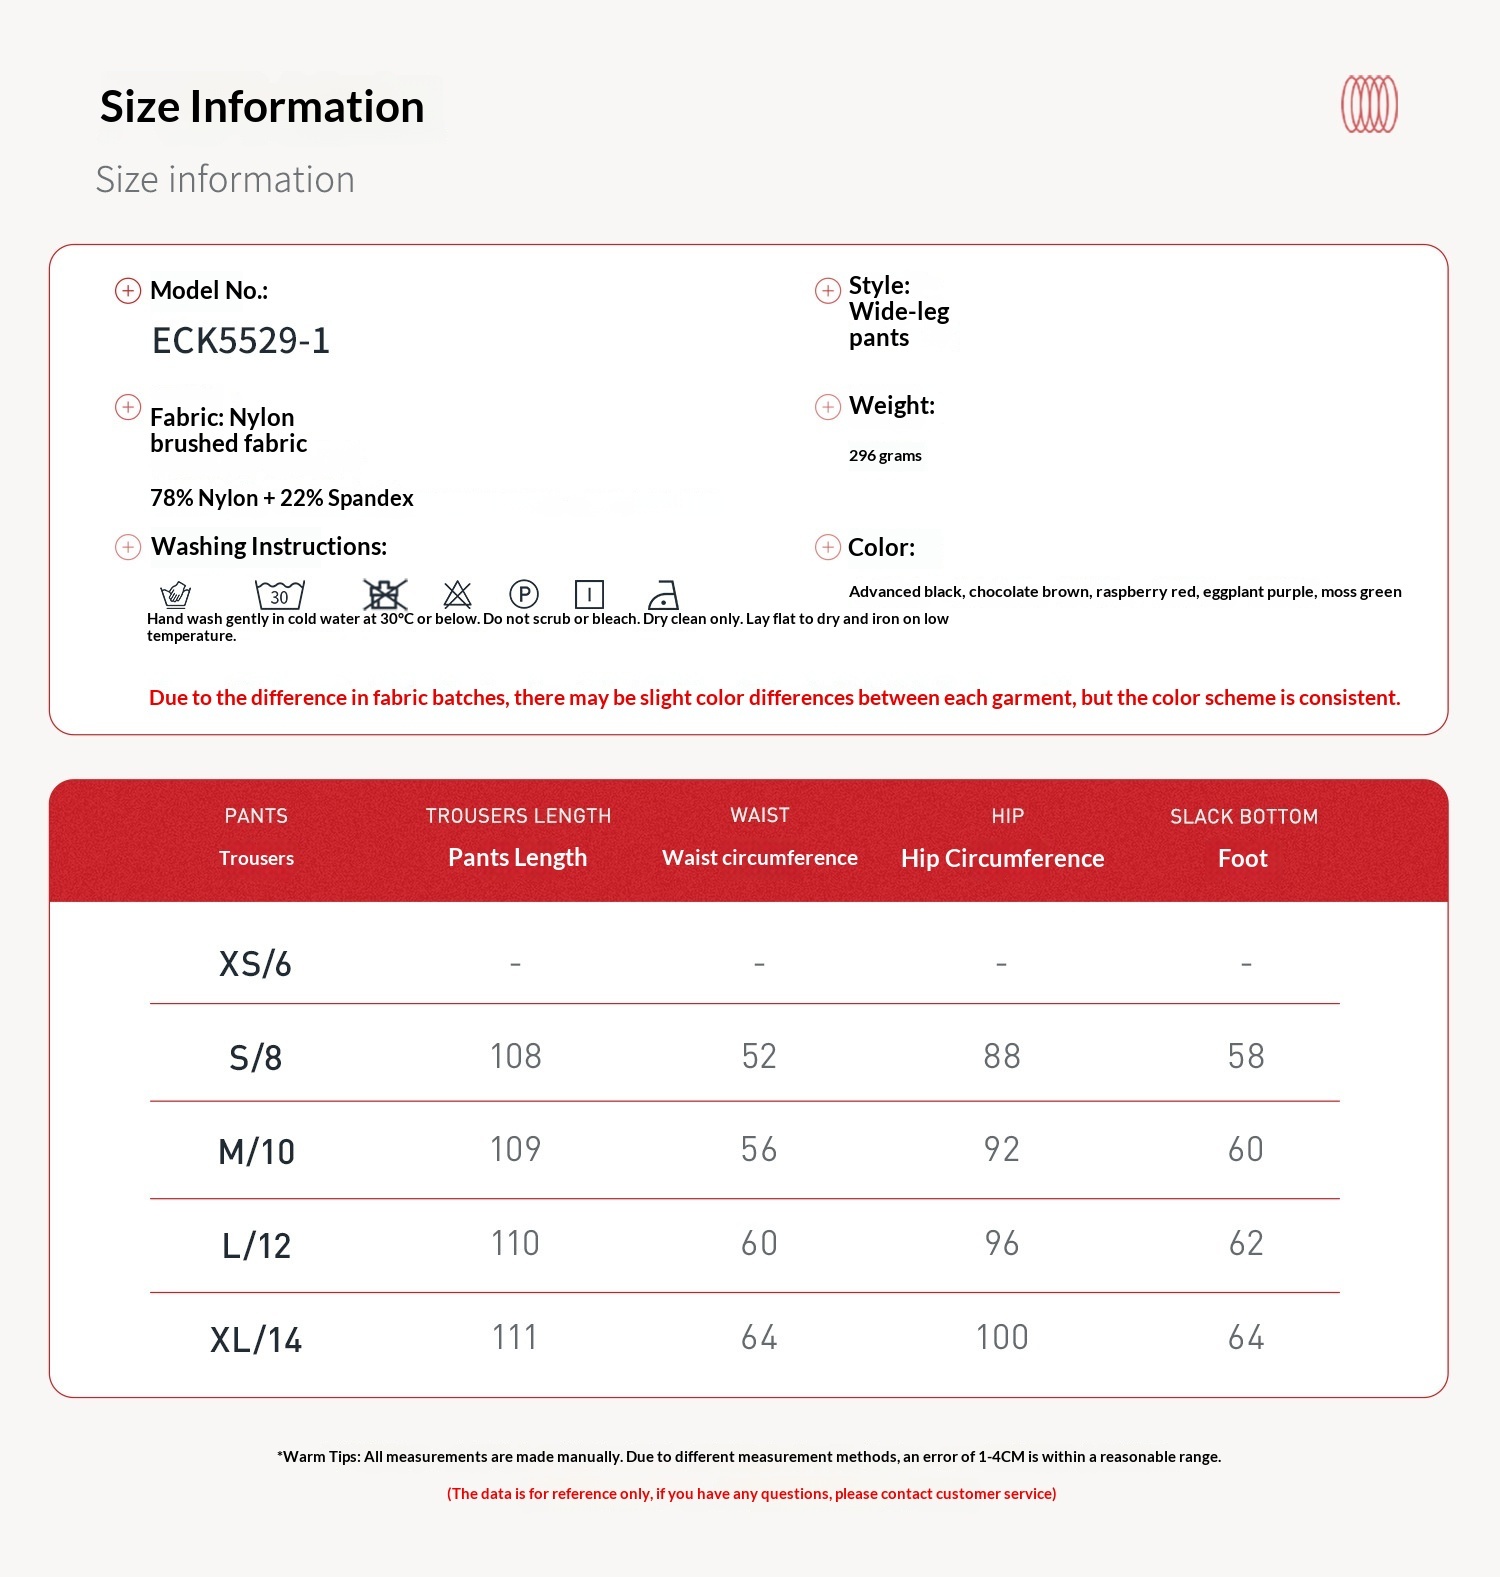Click the low temperature iron icon
The height and width of the screenshot is (1577, 1500).
663,595
